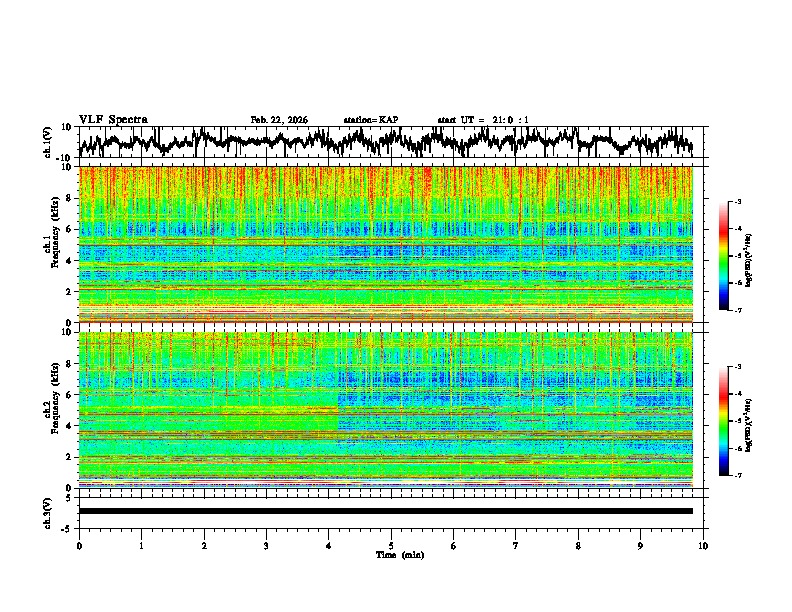
Task: Click the time axis tick label "7"
Action: click(x=516, y=546)
